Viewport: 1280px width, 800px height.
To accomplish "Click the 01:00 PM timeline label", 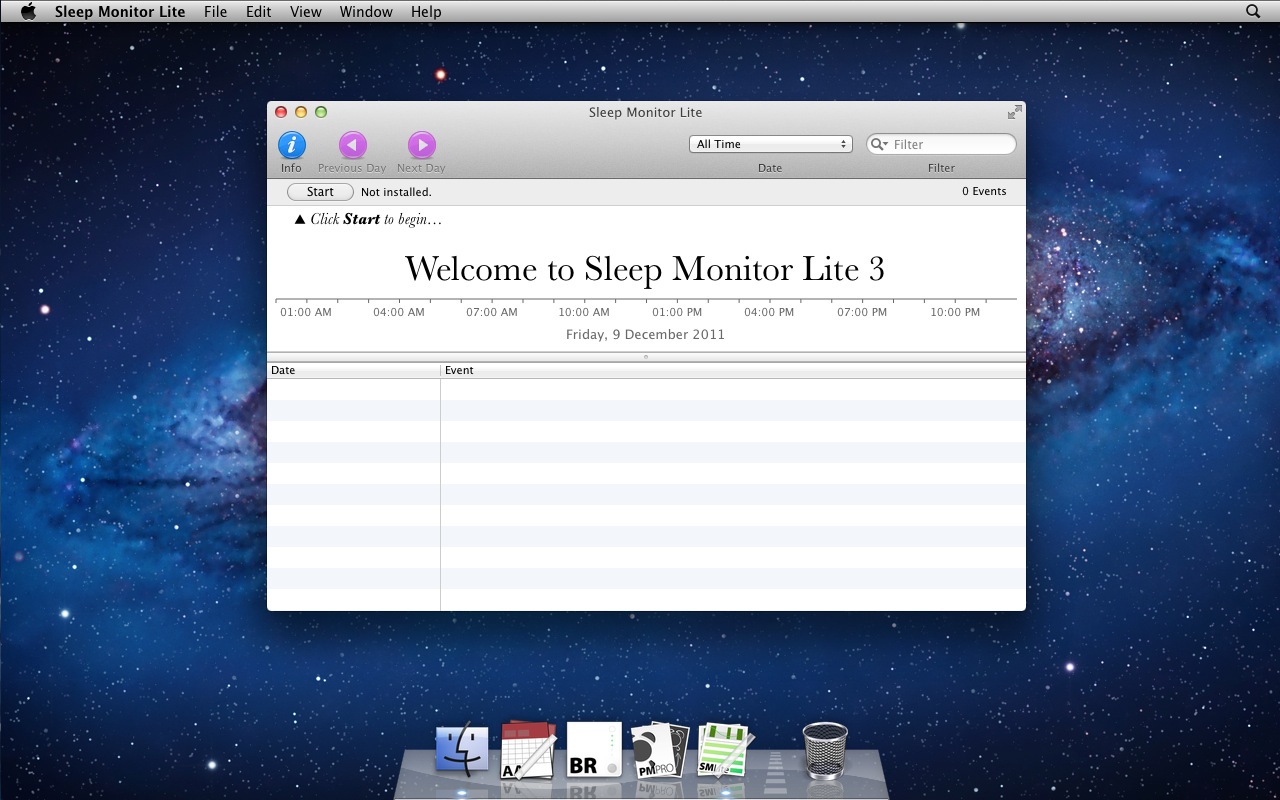I will pos(677,312).
